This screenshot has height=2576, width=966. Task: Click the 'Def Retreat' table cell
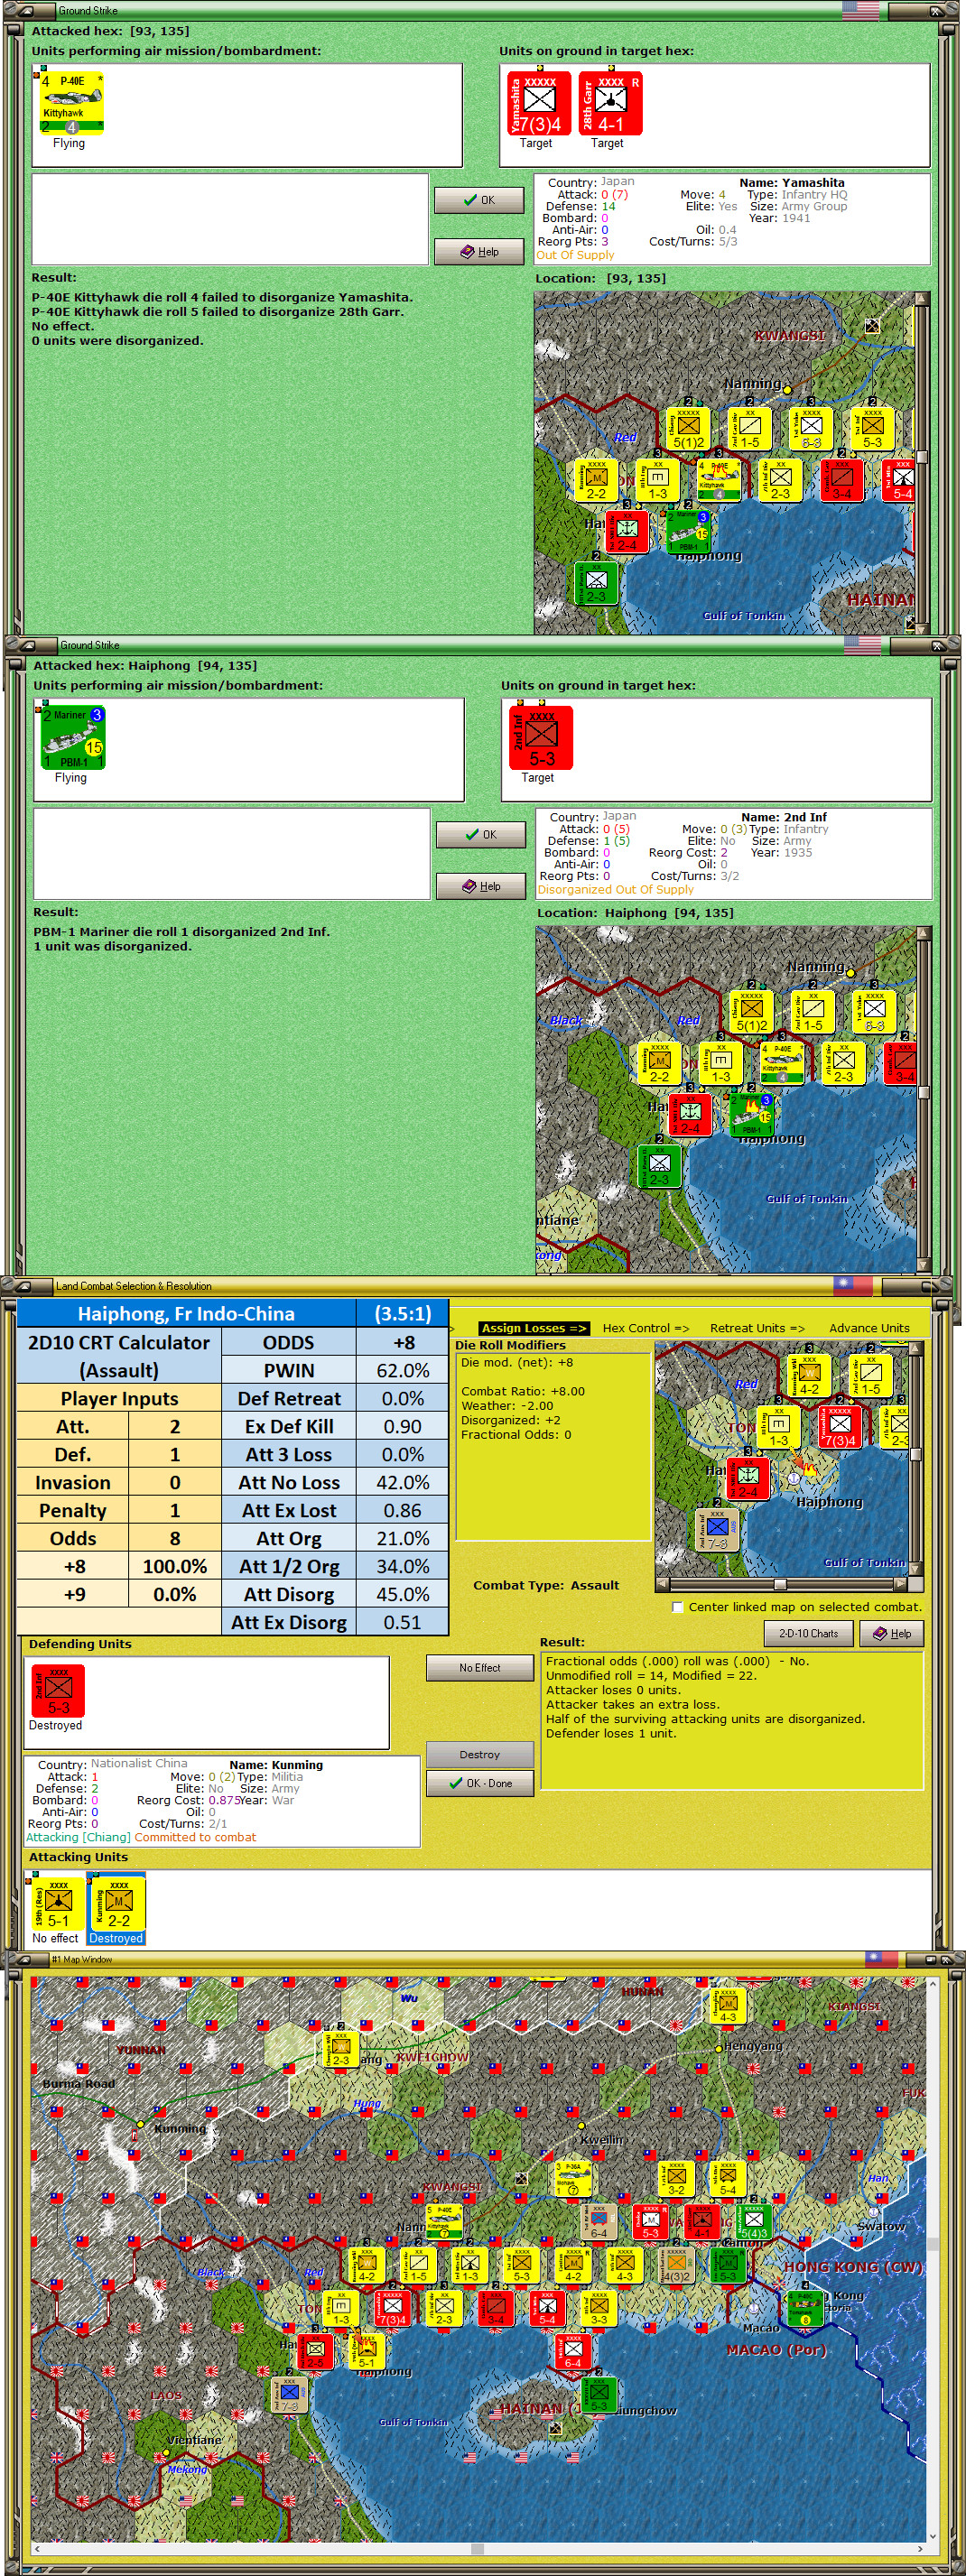pos(289,1399)
